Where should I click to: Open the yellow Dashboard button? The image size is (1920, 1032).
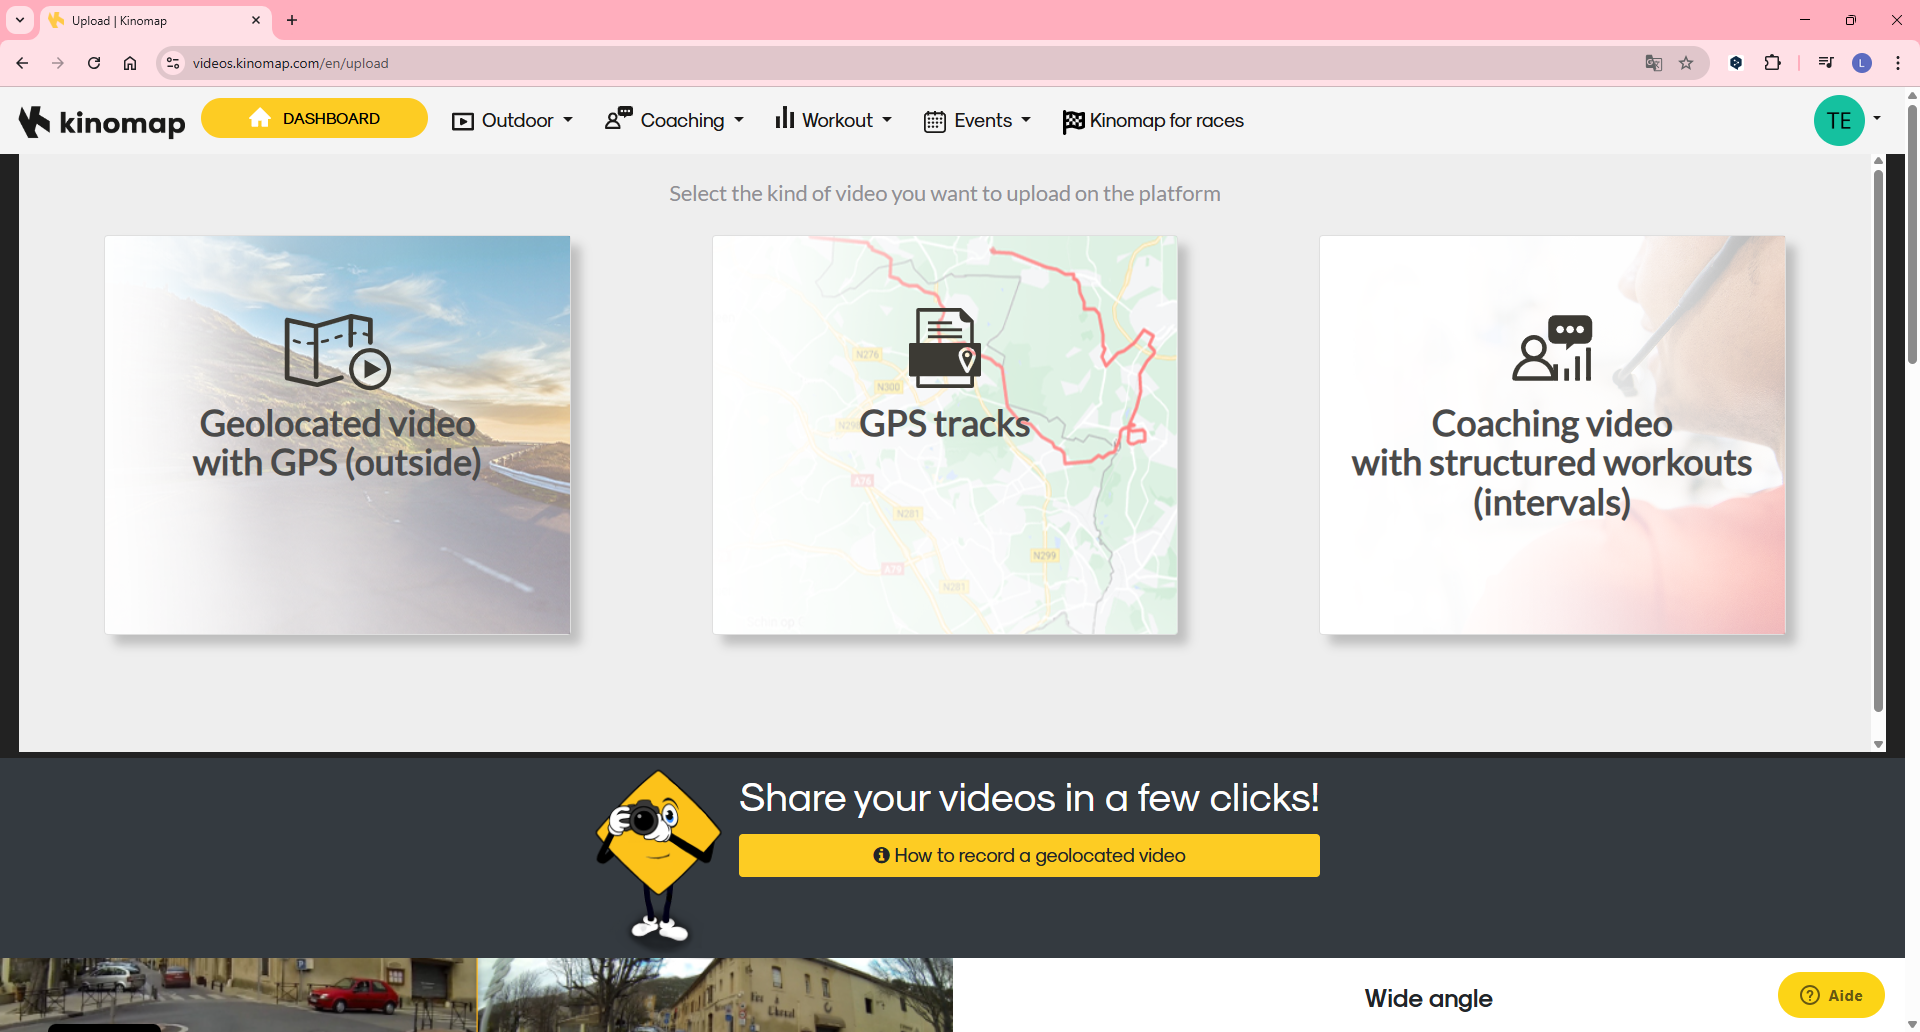314,118
